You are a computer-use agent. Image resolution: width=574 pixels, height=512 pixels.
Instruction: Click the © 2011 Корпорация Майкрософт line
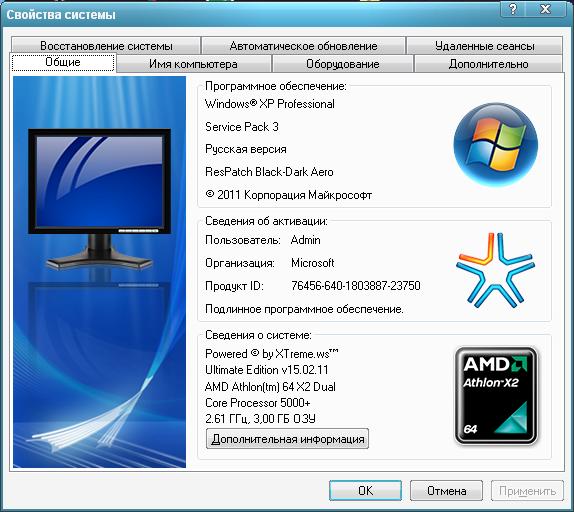288,195
